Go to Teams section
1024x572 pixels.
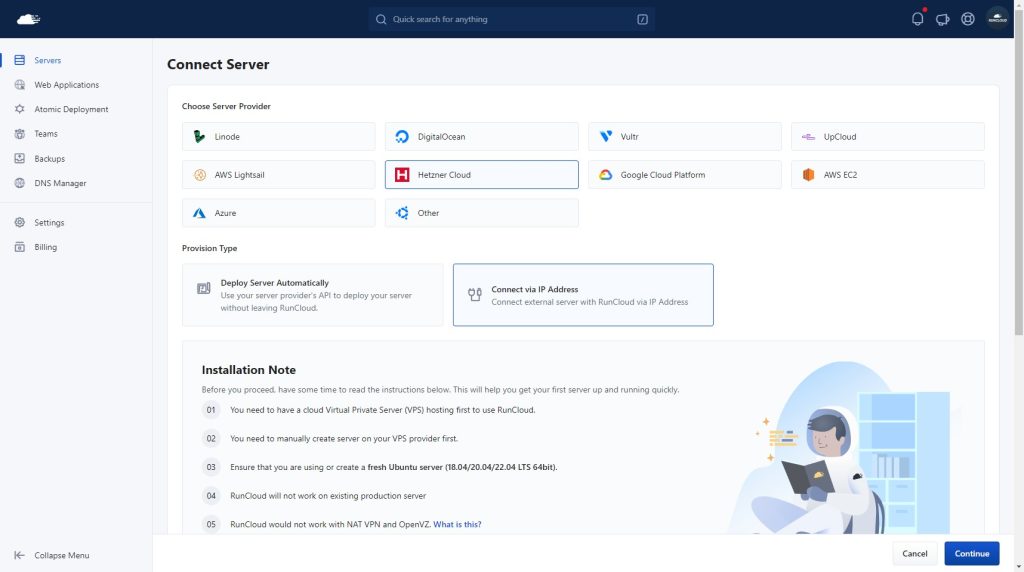click(x=46, y=134)
